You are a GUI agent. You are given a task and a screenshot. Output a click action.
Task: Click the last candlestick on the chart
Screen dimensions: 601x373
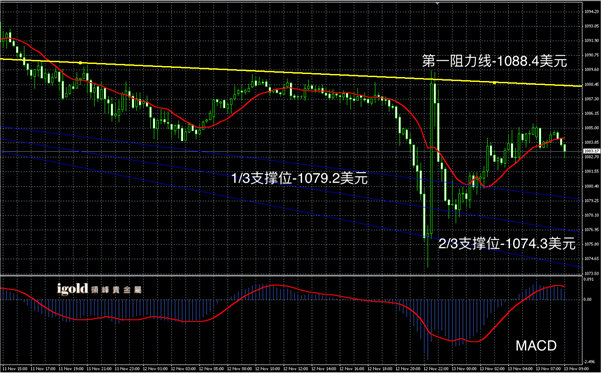565,150
